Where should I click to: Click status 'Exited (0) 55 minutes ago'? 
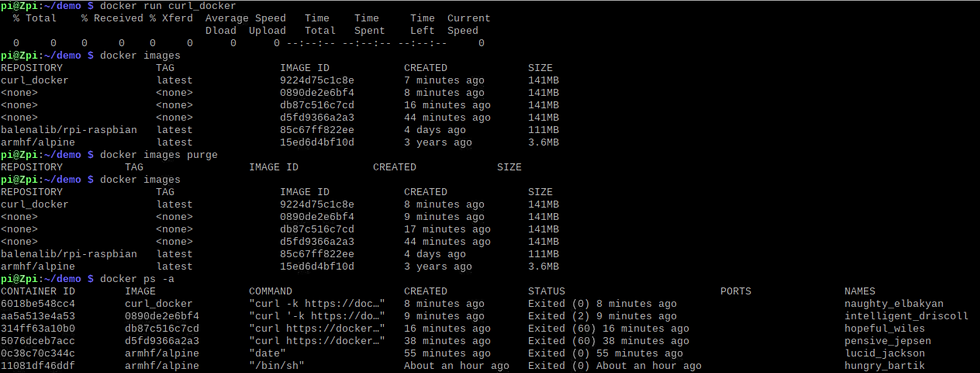pyautogui.click(x=606, y=353)
